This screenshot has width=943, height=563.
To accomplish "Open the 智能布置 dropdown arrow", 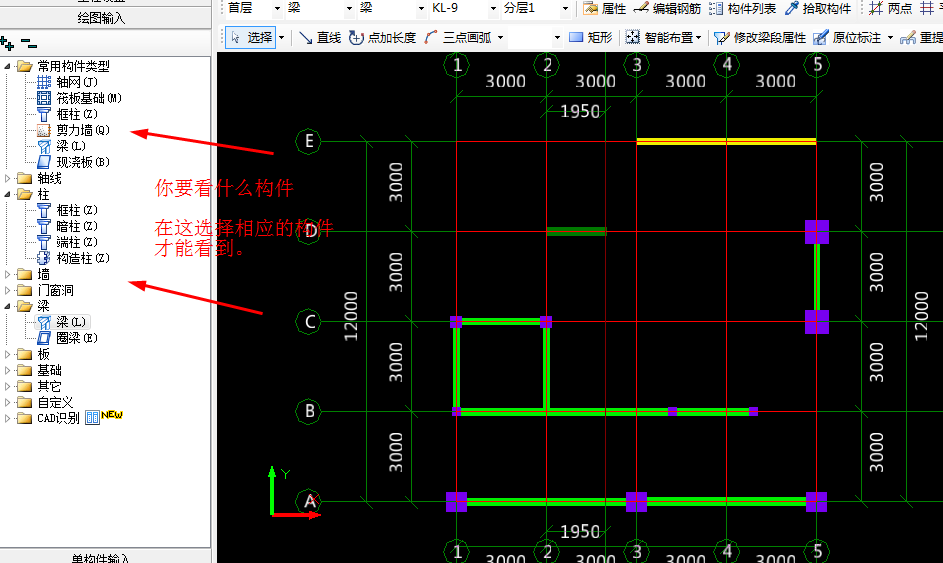I will point(698,38).
